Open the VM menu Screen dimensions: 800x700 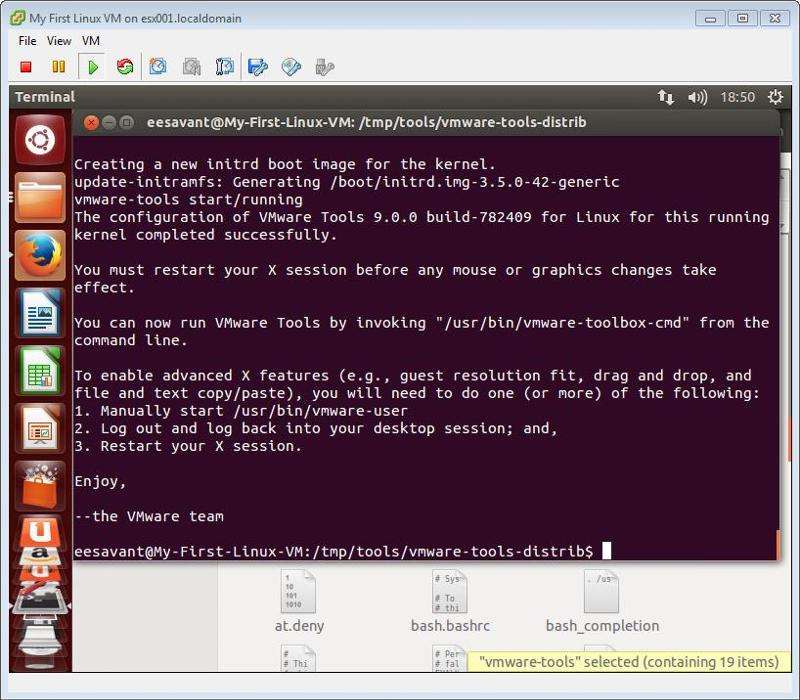coord(91,41)
